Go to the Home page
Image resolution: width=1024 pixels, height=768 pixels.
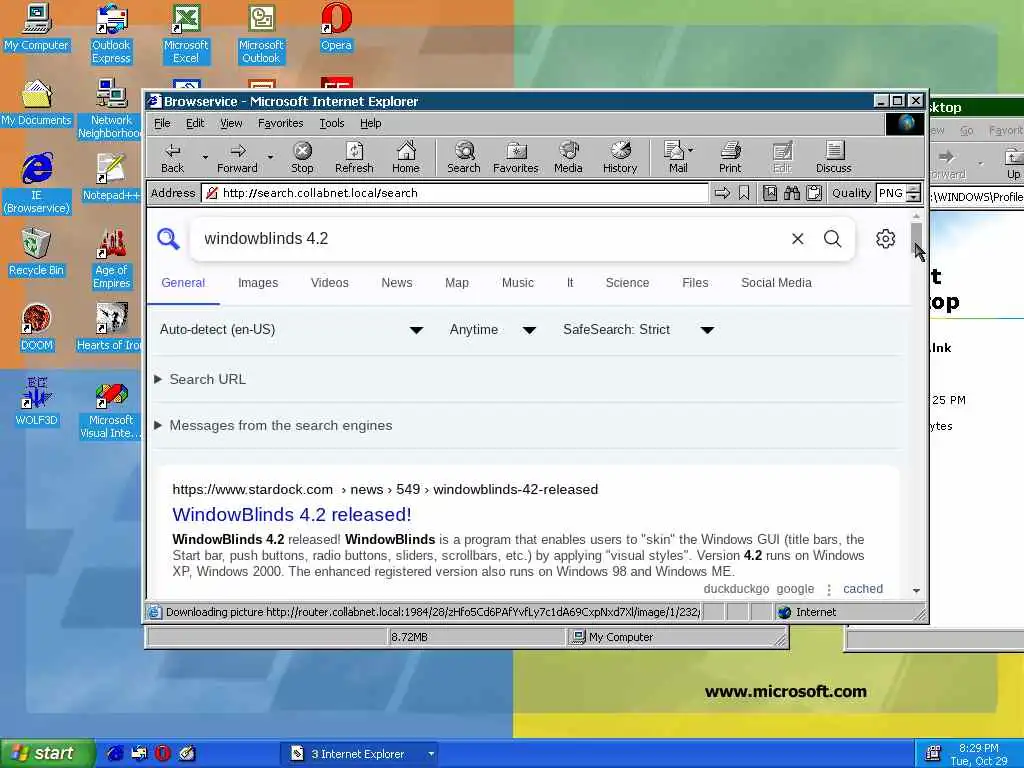click(x=406, y=157)
